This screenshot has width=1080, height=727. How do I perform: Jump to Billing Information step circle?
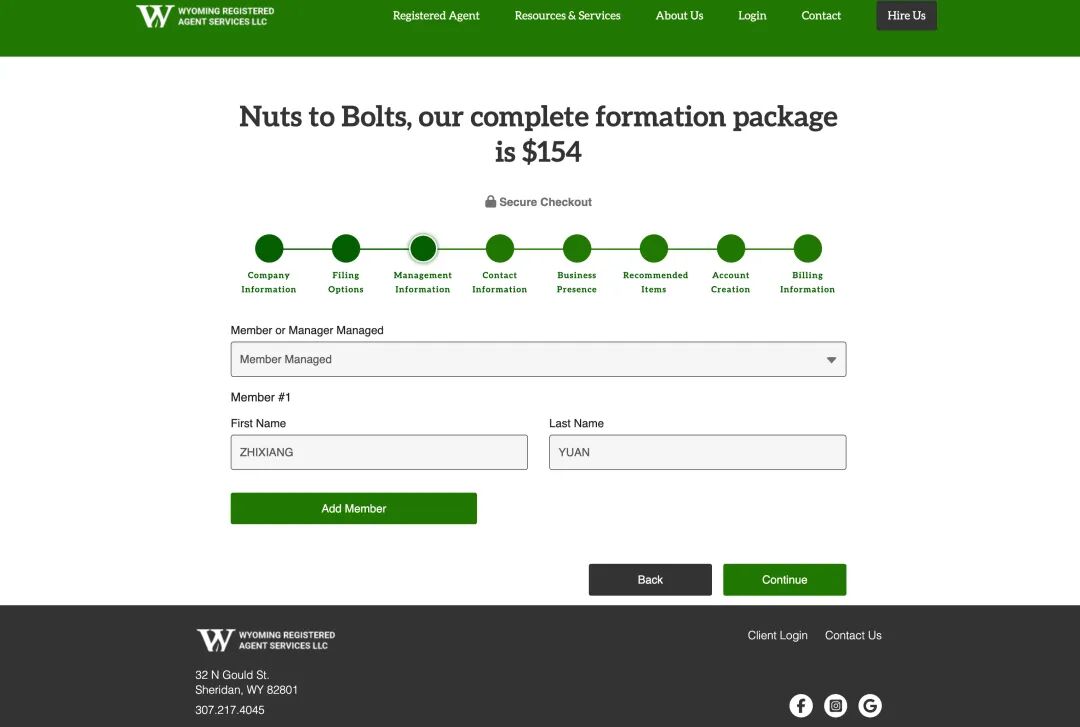[x=807, y=248]
